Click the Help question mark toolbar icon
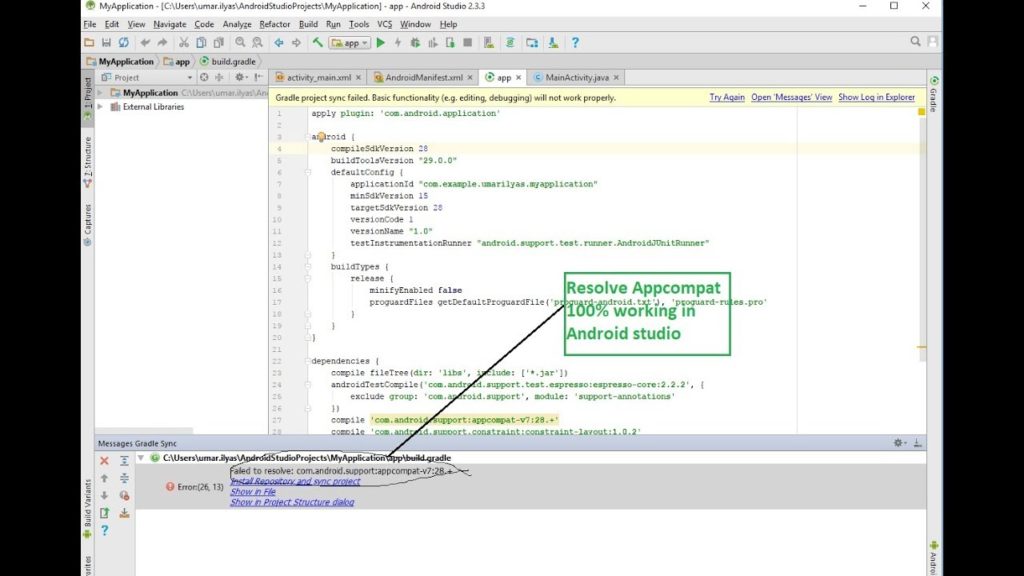Image resolution: width=1024 pixels, height=576 pixels. click(575, 42)
